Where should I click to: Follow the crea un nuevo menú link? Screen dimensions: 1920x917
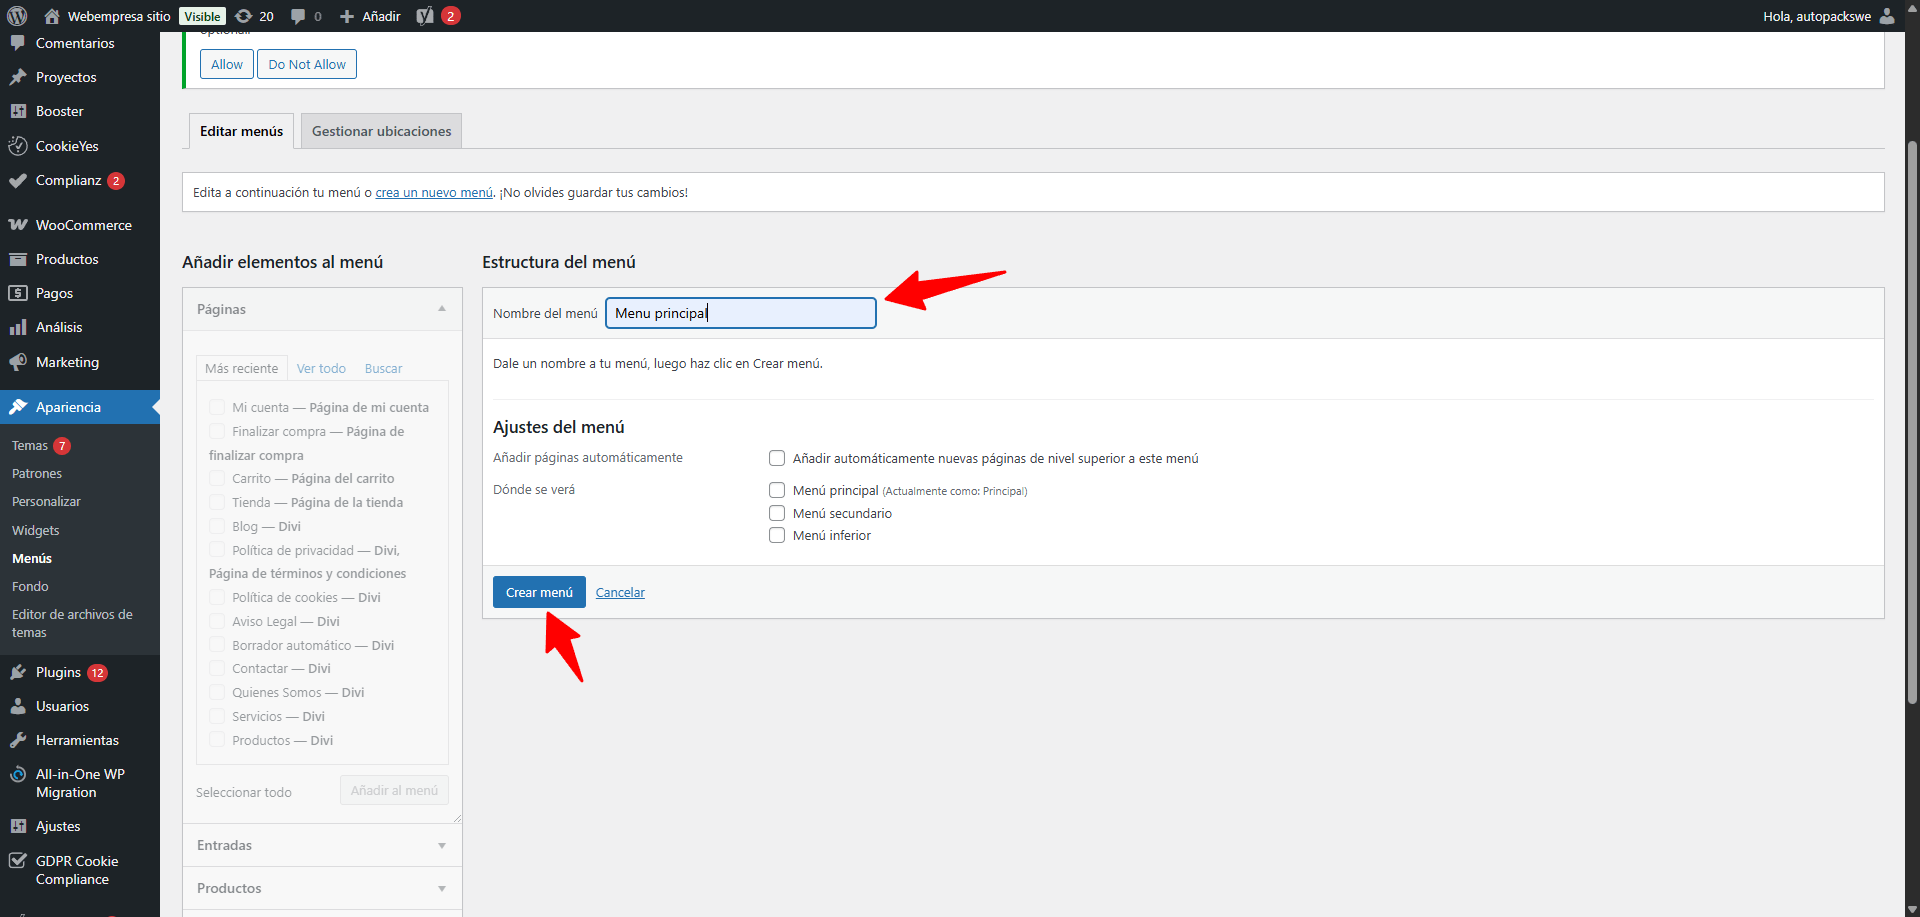(x=434, y=192)
